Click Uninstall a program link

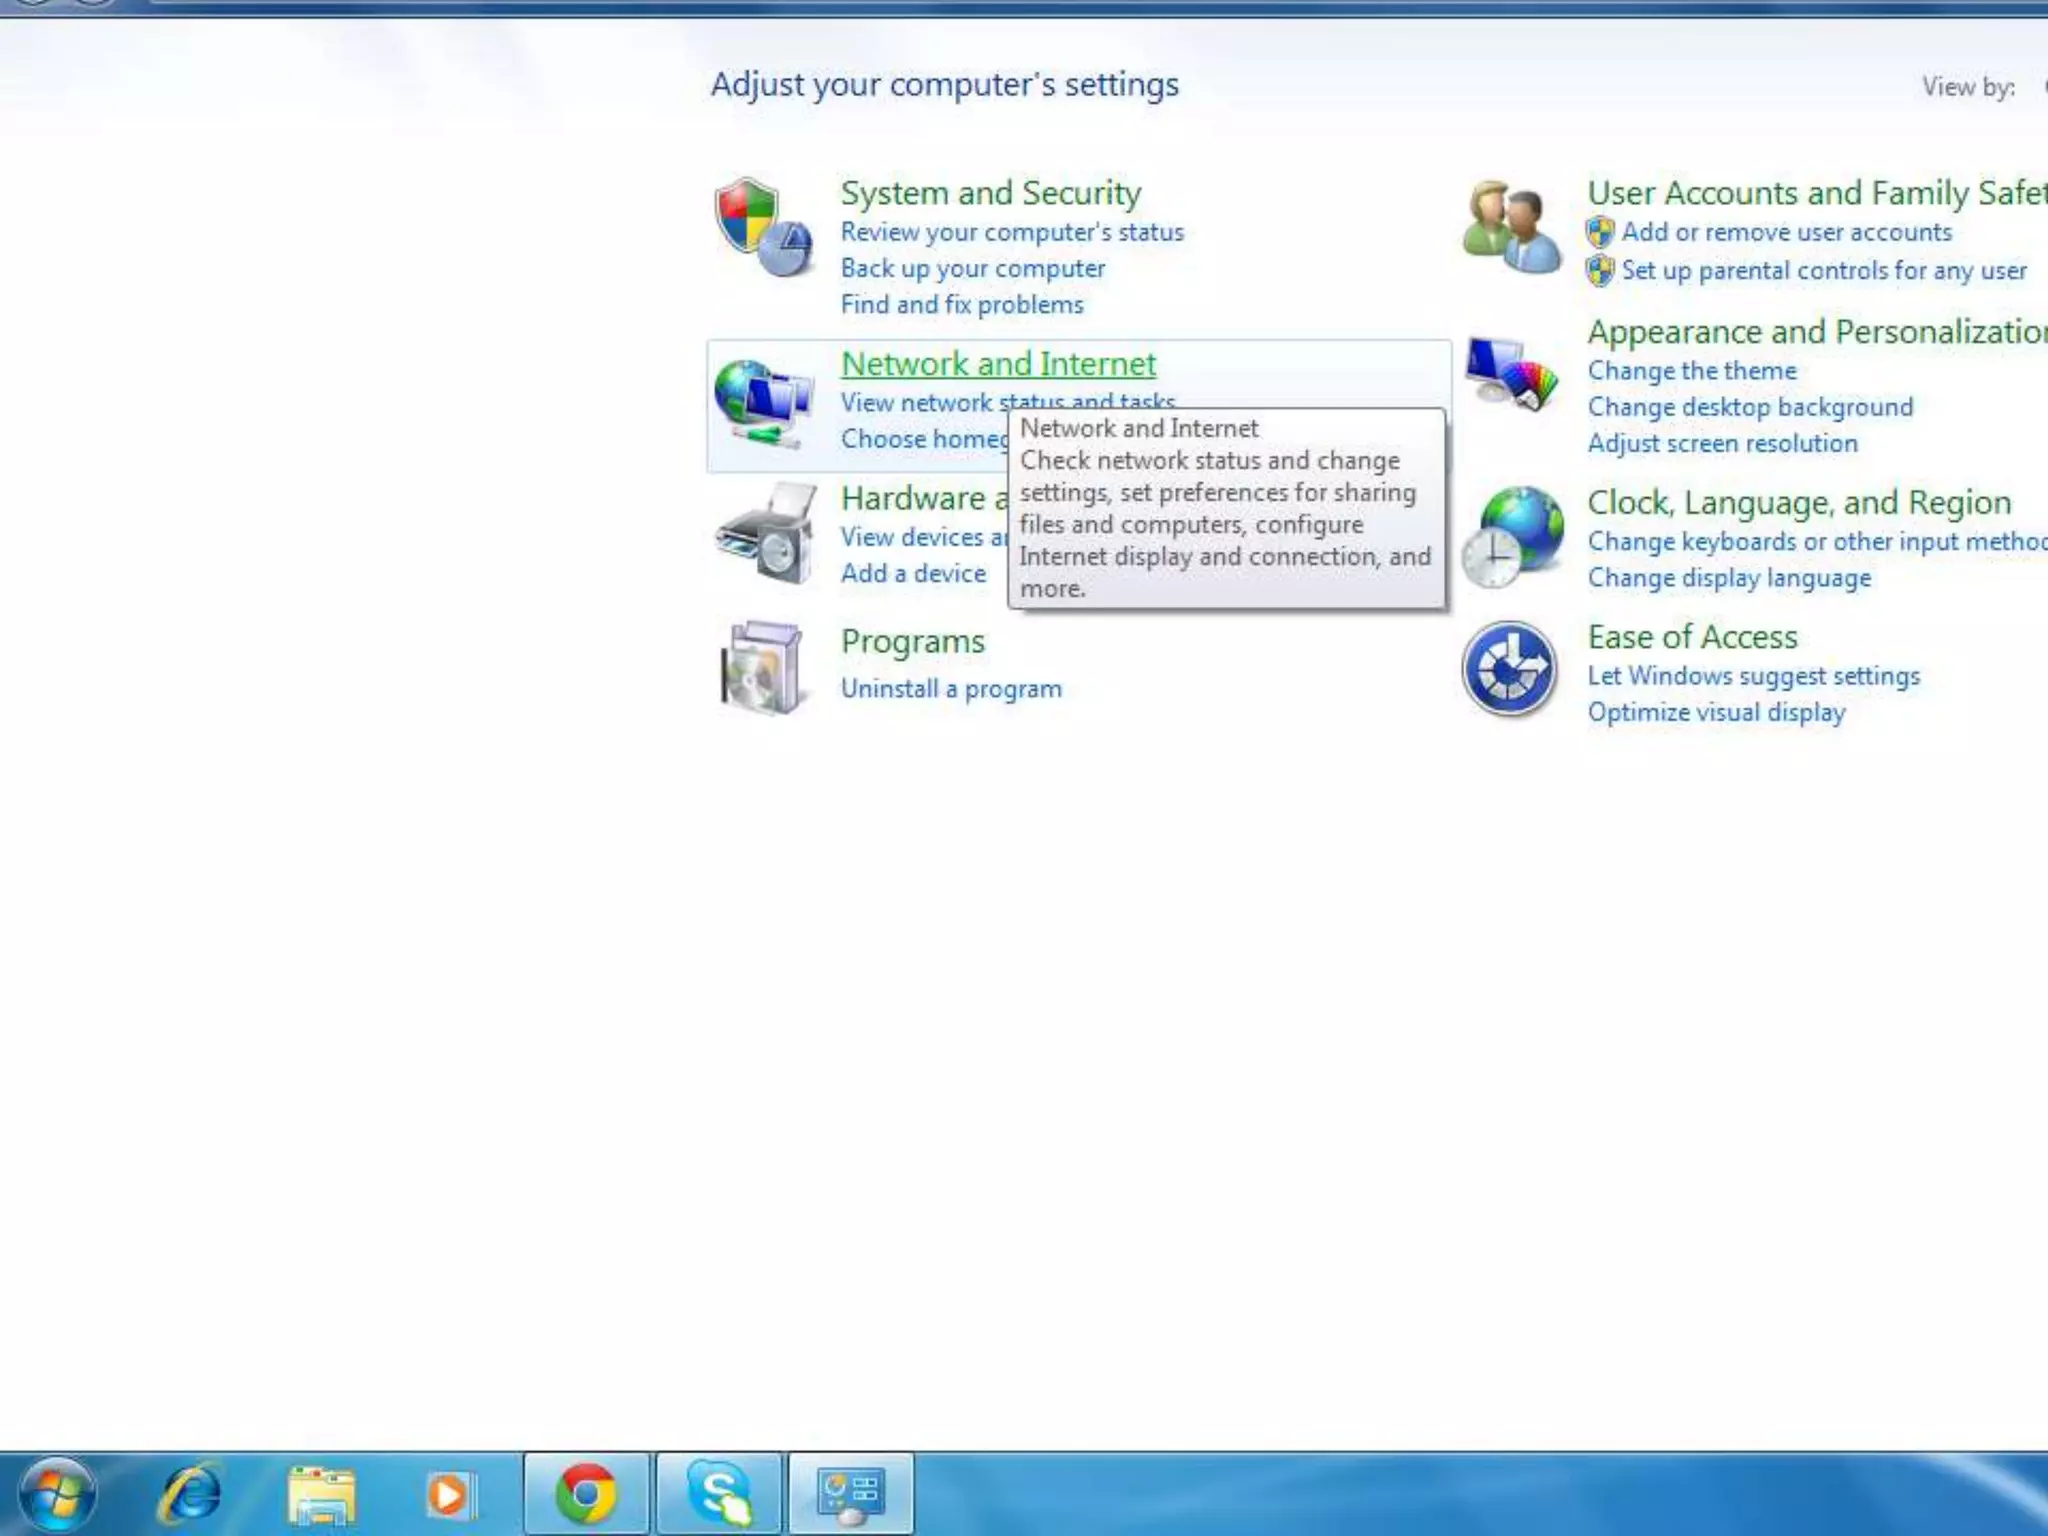click(x=950, y=689)
